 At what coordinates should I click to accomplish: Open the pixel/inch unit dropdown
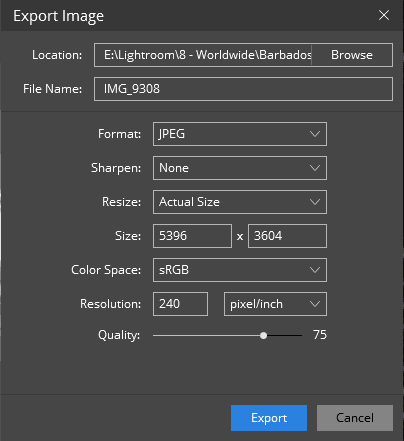coord(275,304)
